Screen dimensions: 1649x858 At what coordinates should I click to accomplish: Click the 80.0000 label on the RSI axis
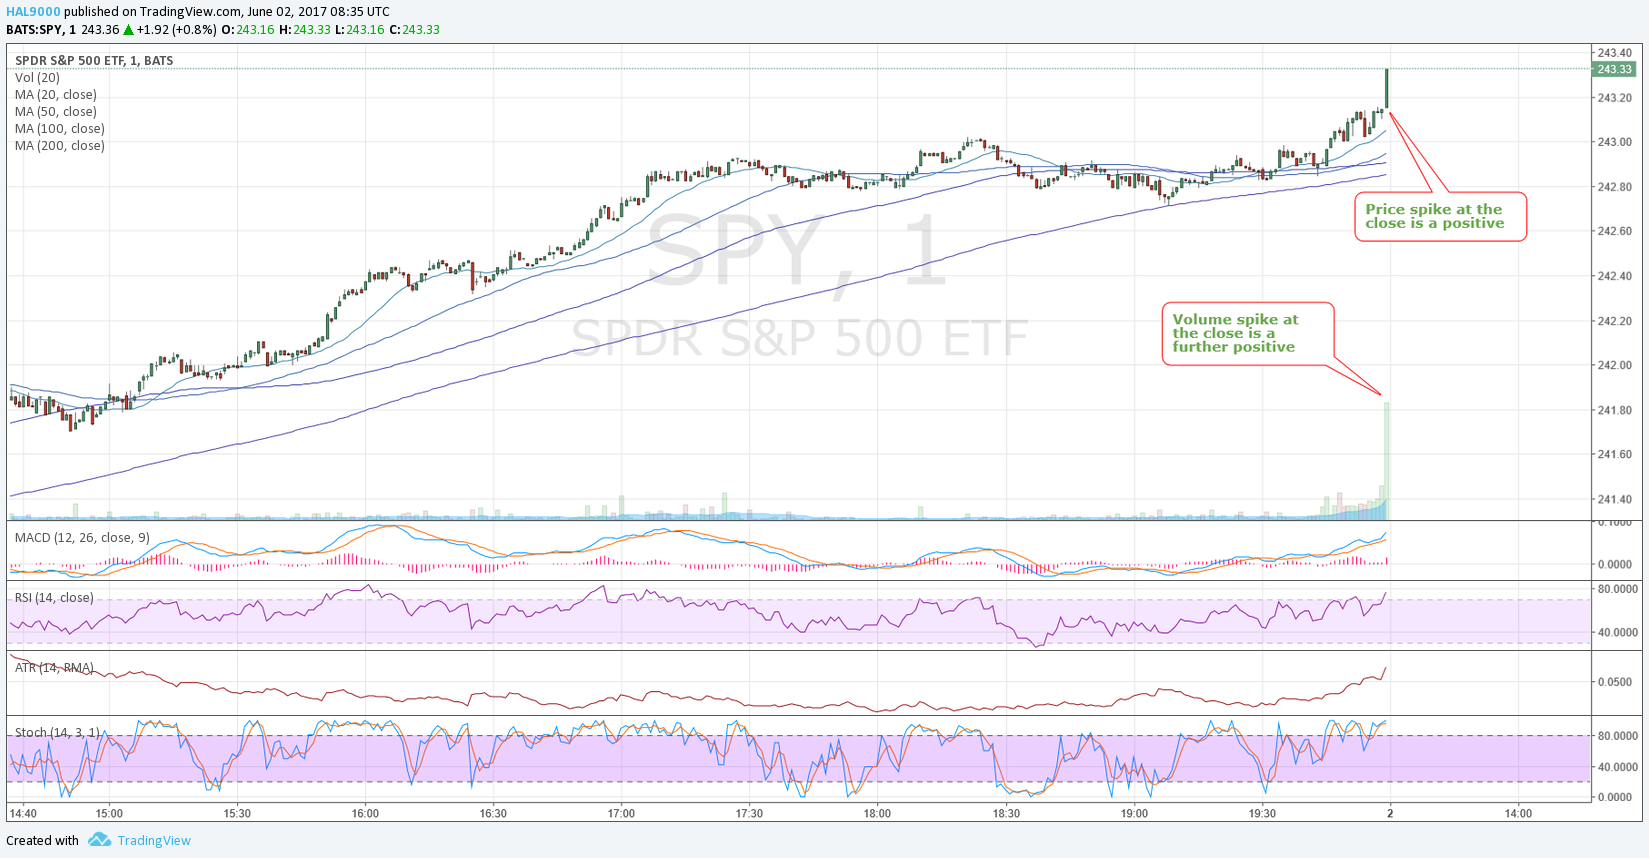pyautogui.click(x=1618, y=589)
